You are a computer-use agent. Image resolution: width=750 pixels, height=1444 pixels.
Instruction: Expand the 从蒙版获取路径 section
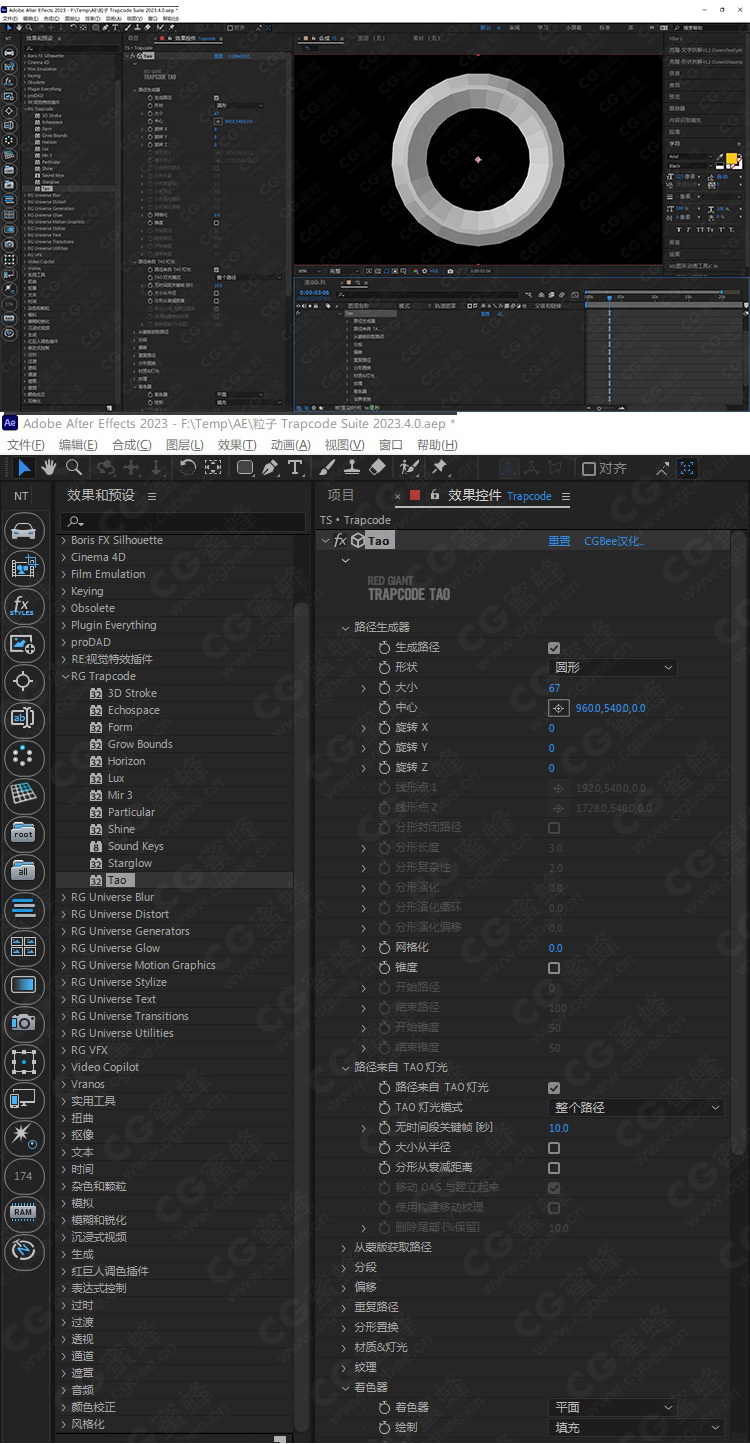(x=346, y=1247)
